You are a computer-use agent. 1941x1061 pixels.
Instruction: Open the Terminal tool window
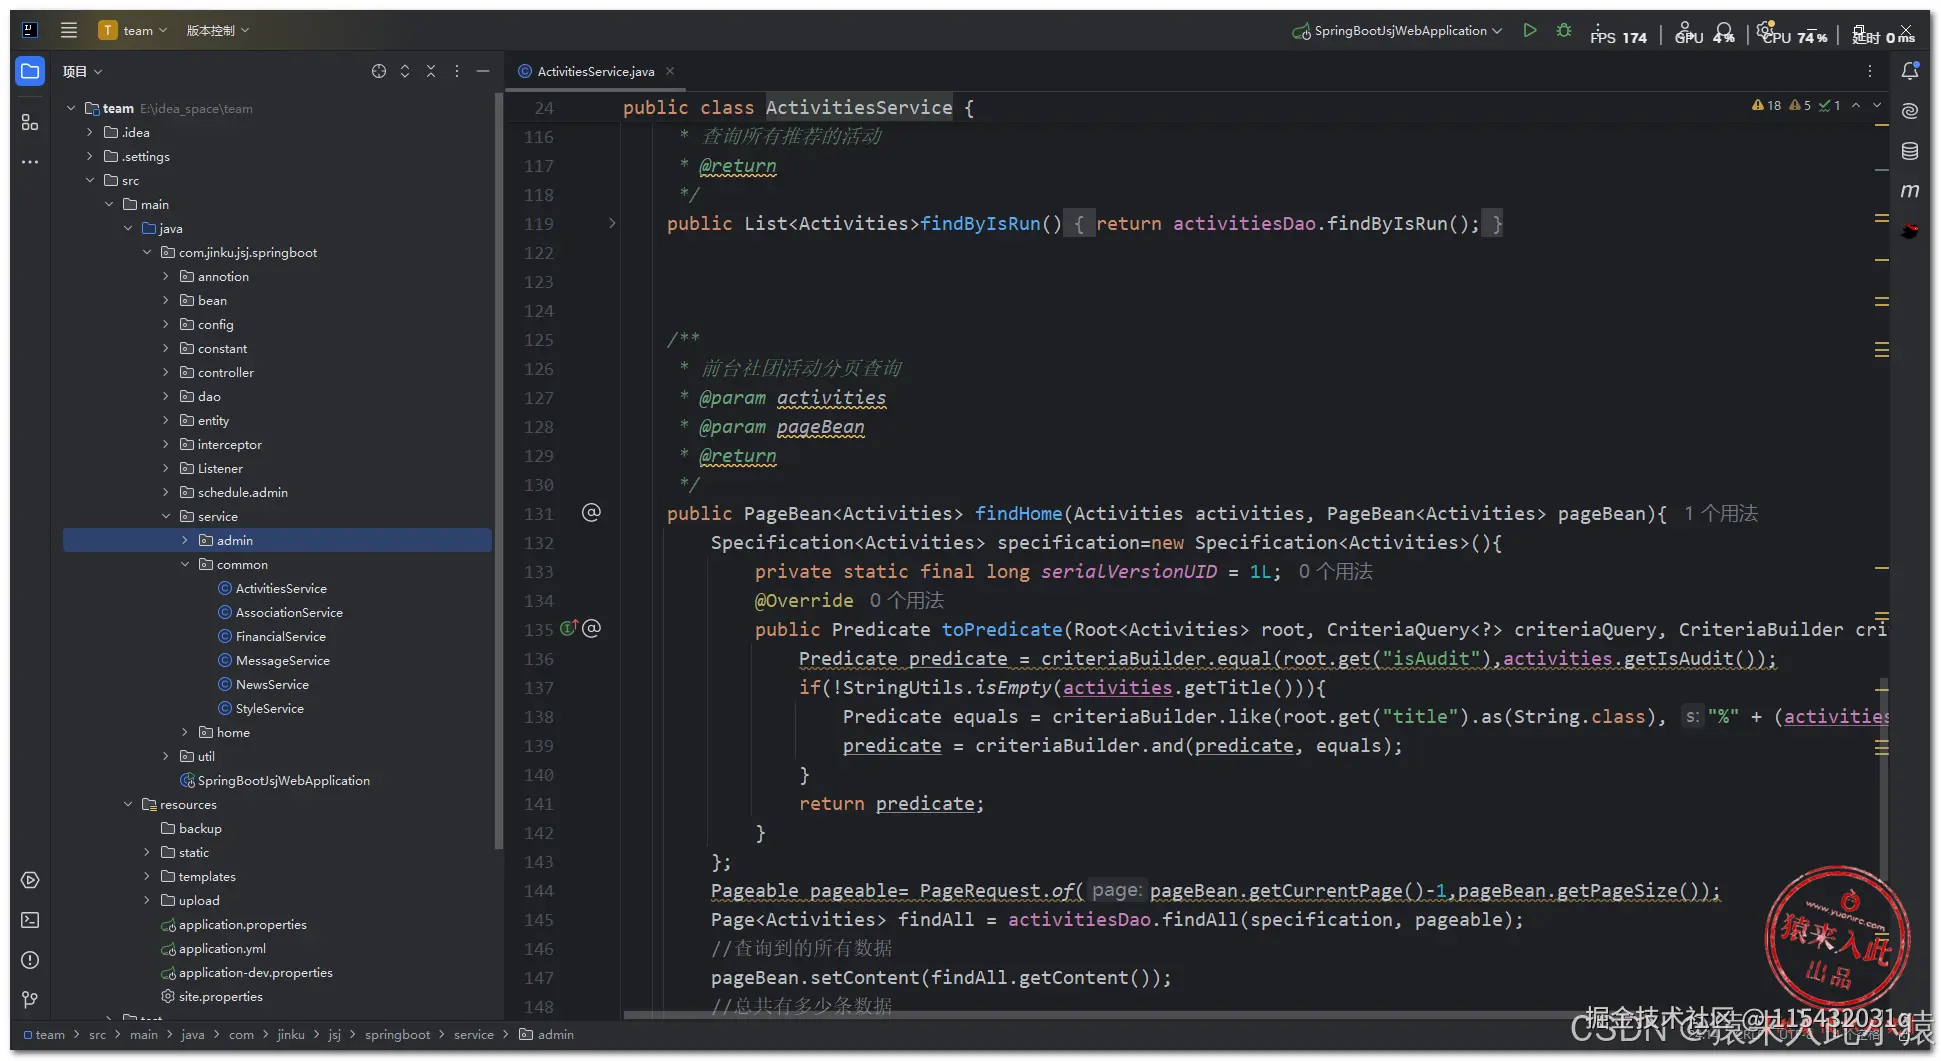click(30, 920)
